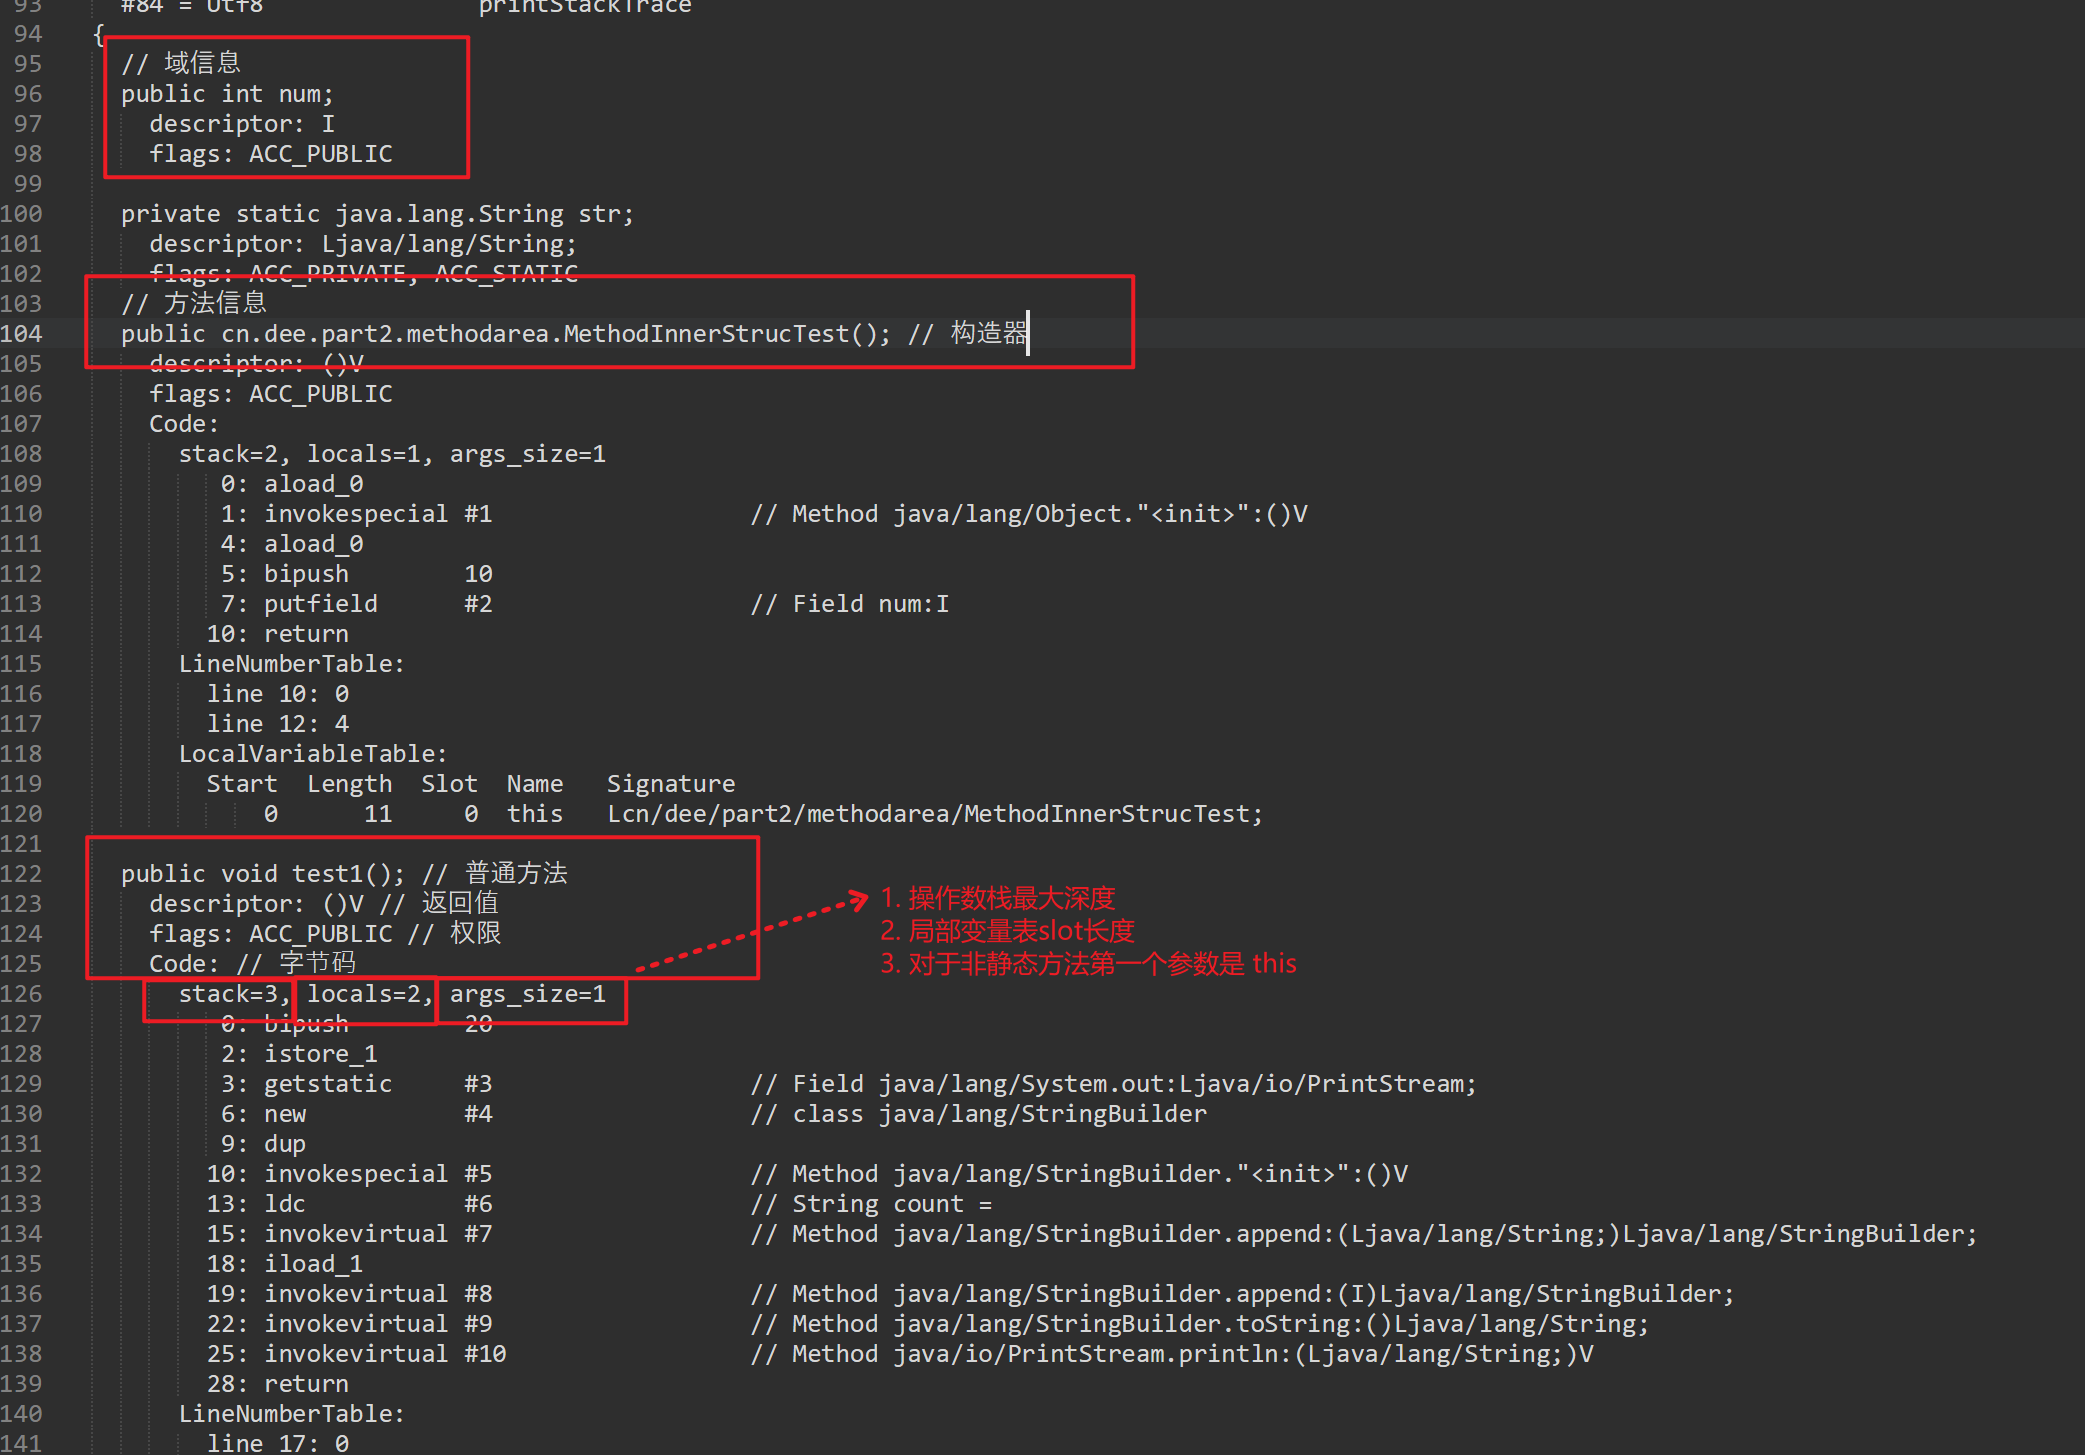Click 'LocalVariableTable:' on line 118
The height and width of the screenshot is (1455, 2085).
pyautogui.click(x=312, y=754)
